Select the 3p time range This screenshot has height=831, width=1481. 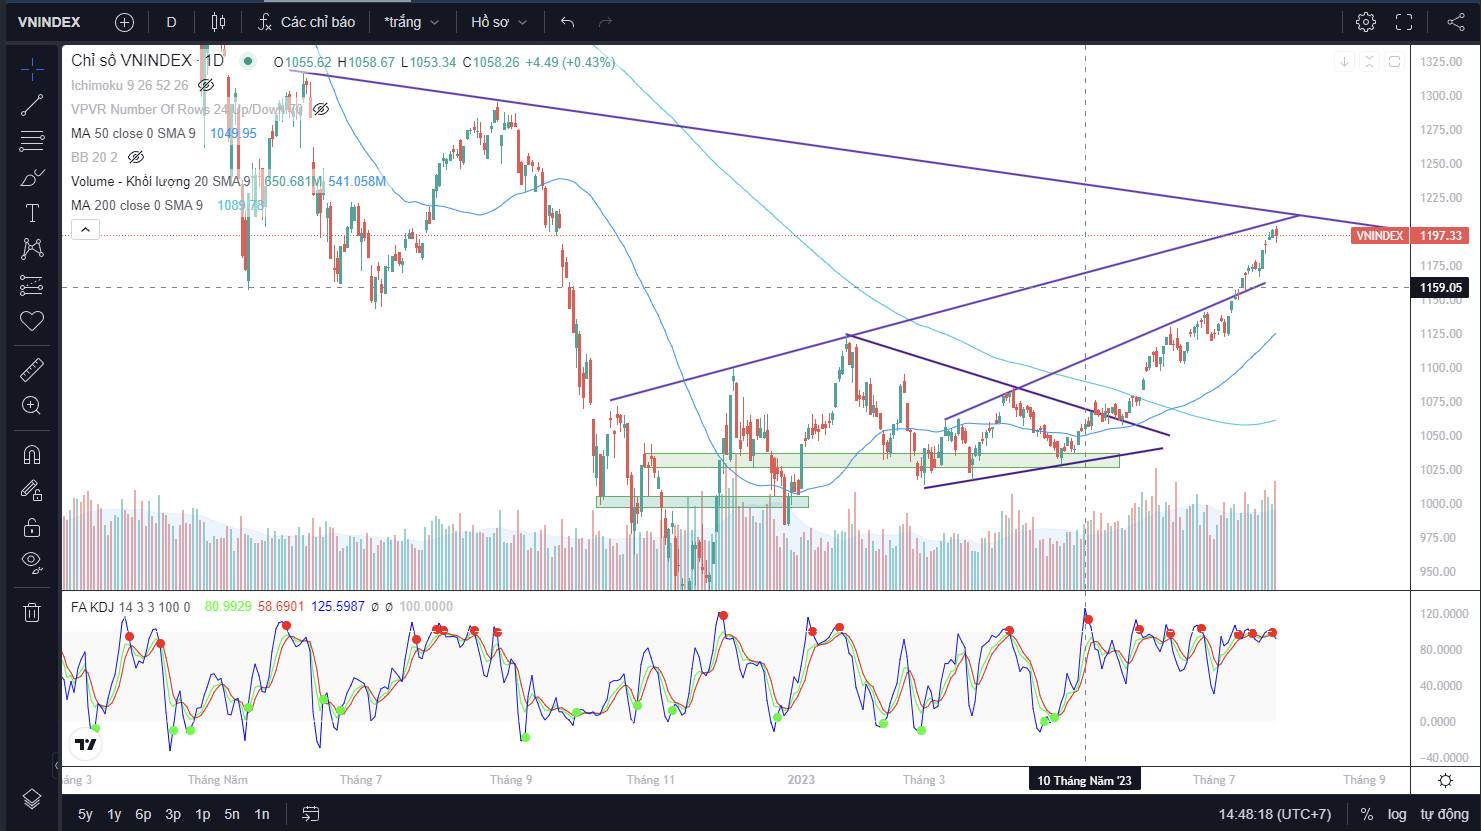173,814
